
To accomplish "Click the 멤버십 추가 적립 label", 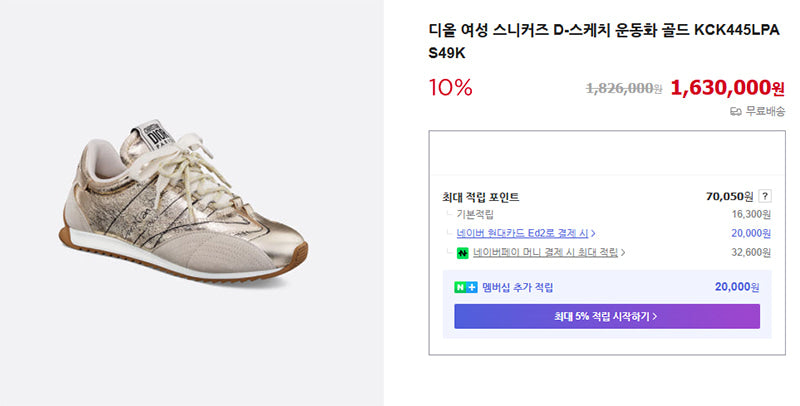I will pos(517,288).
